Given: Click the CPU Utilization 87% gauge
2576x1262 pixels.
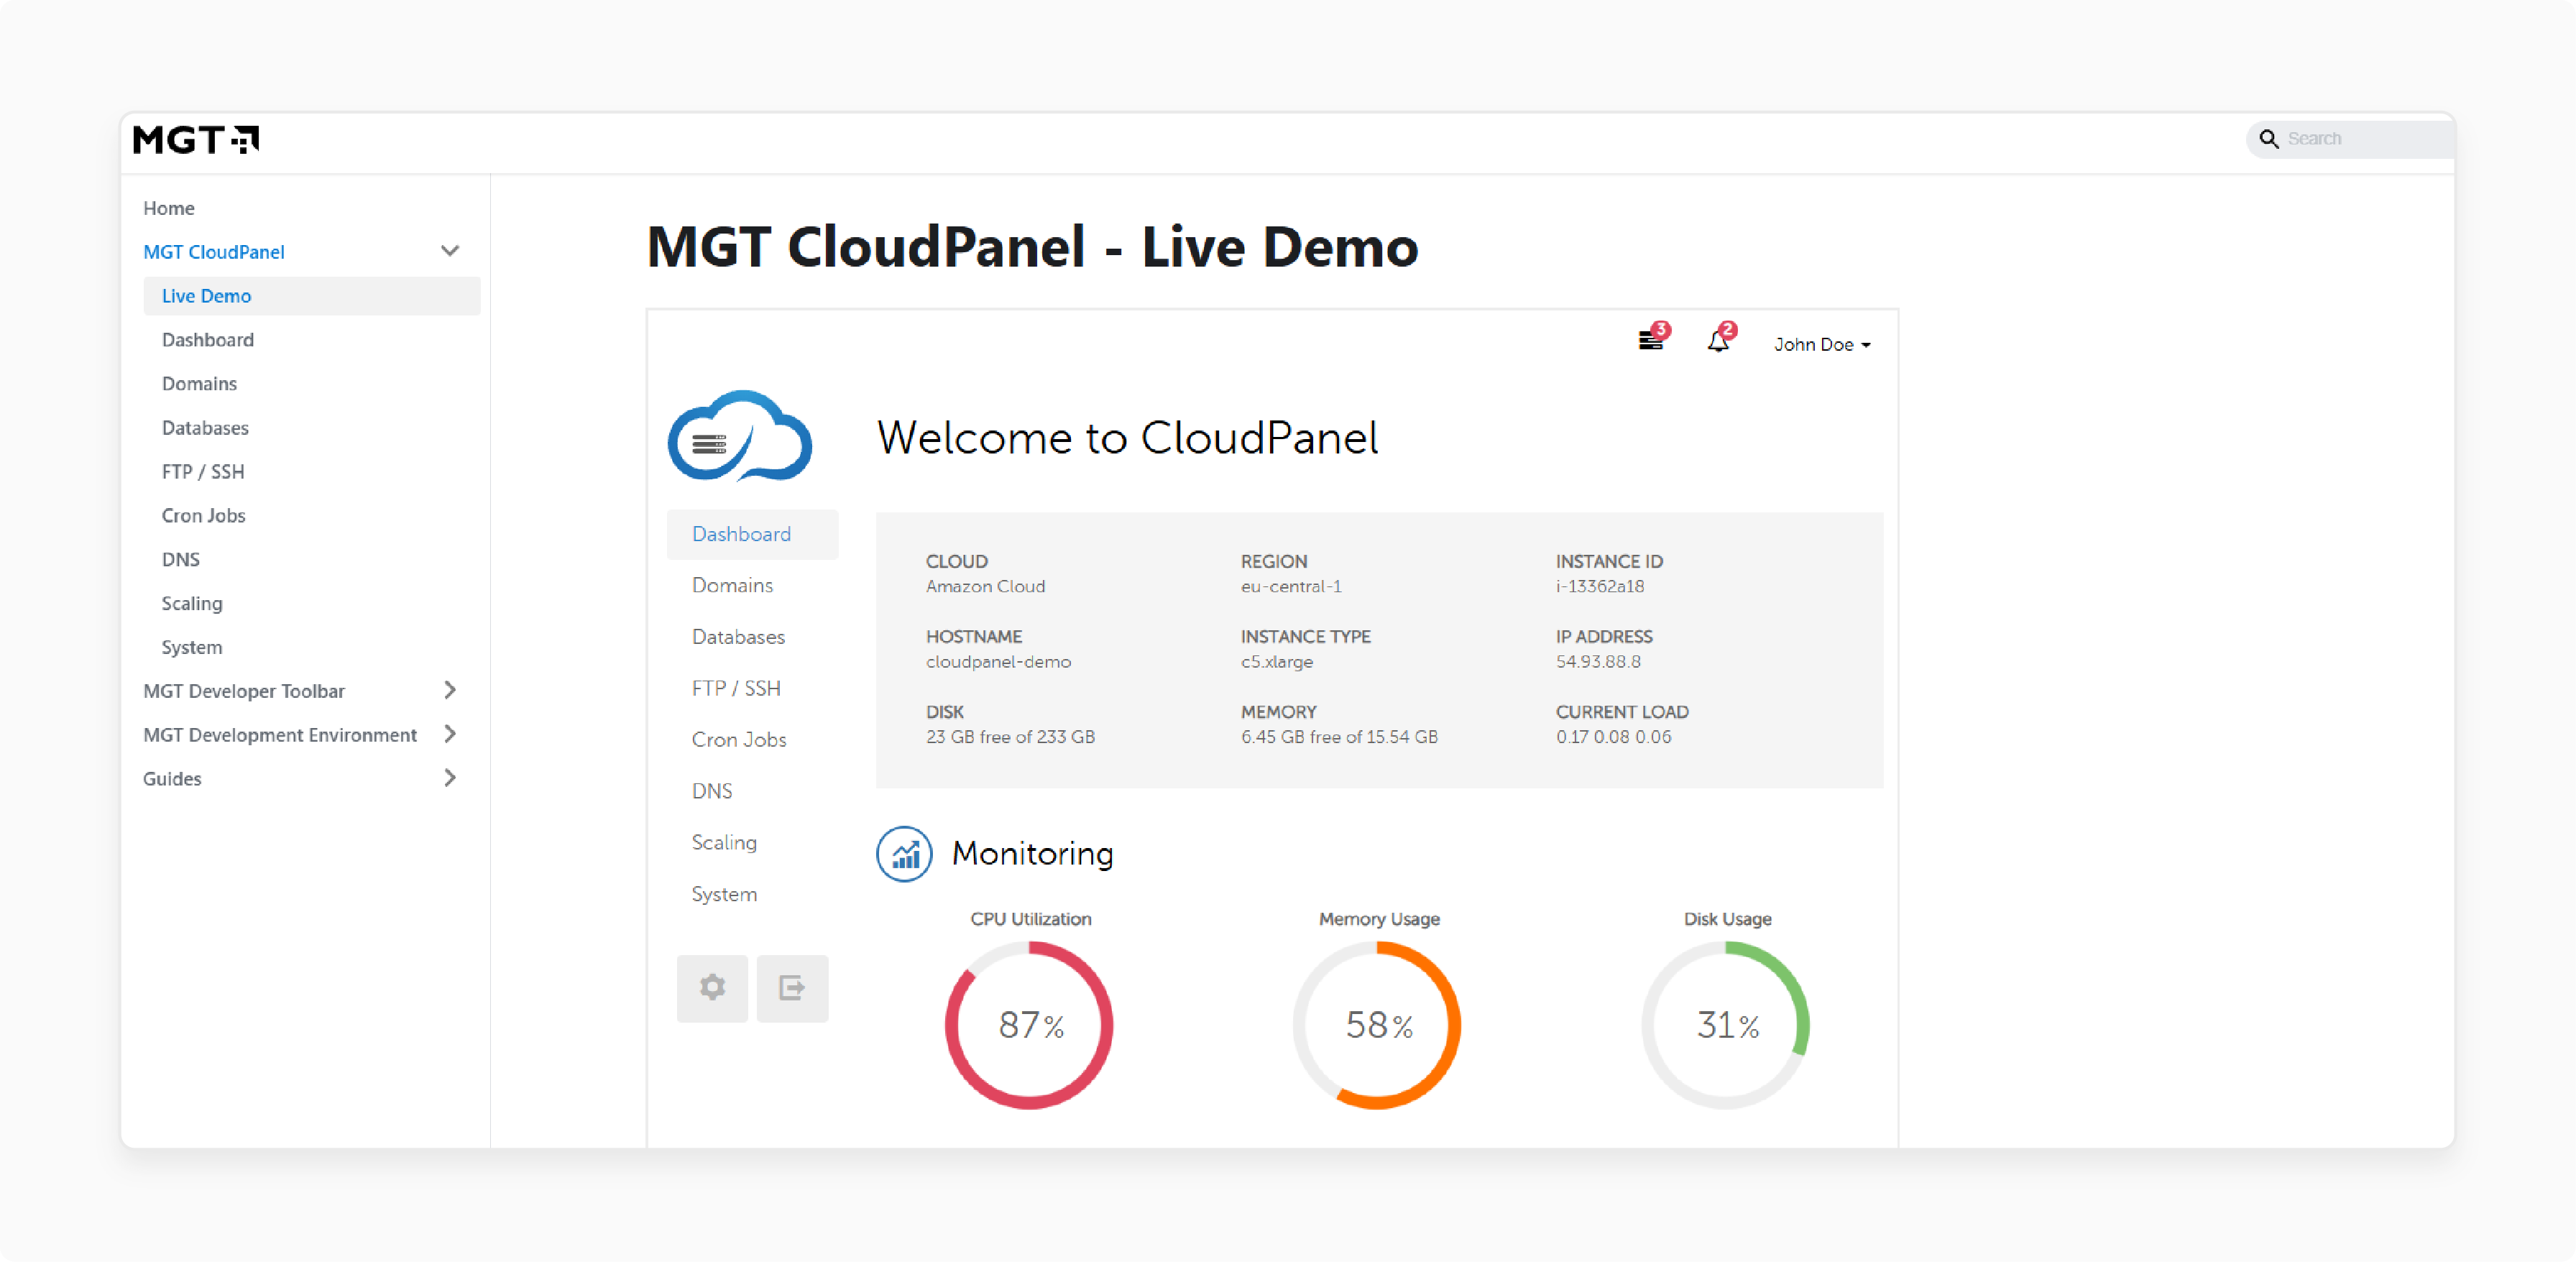Looking at the screenshot, I should [1030, 1025].
